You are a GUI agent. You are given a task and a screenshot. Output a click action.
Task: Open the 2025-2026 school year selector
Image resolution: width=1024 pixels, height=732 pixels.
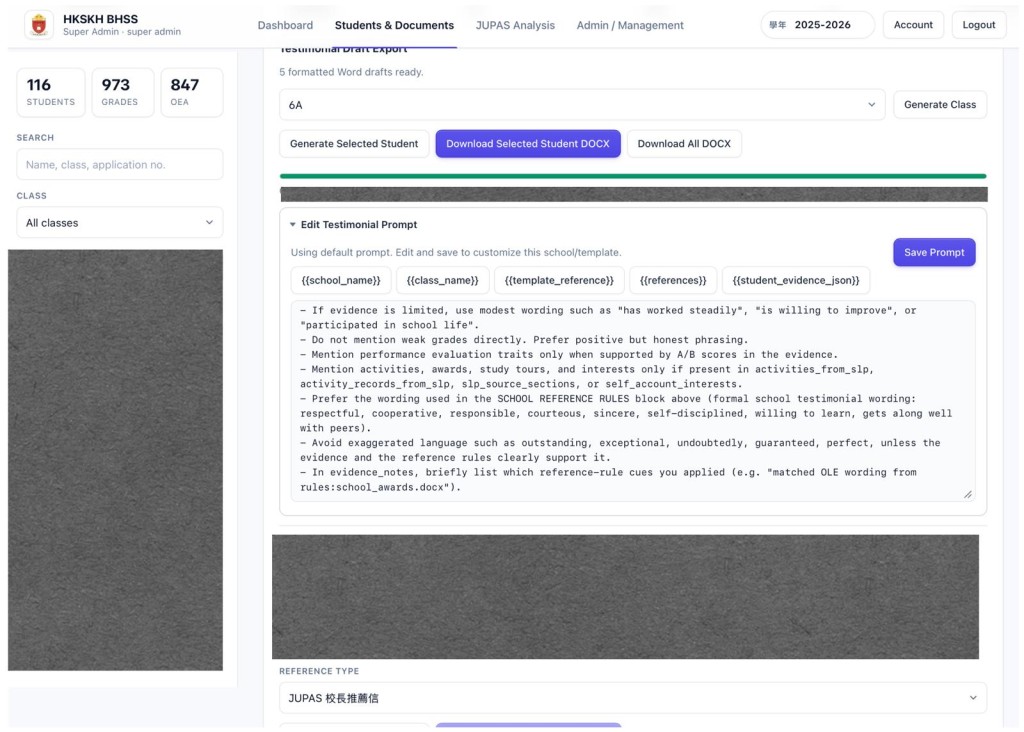coord(817,25)
